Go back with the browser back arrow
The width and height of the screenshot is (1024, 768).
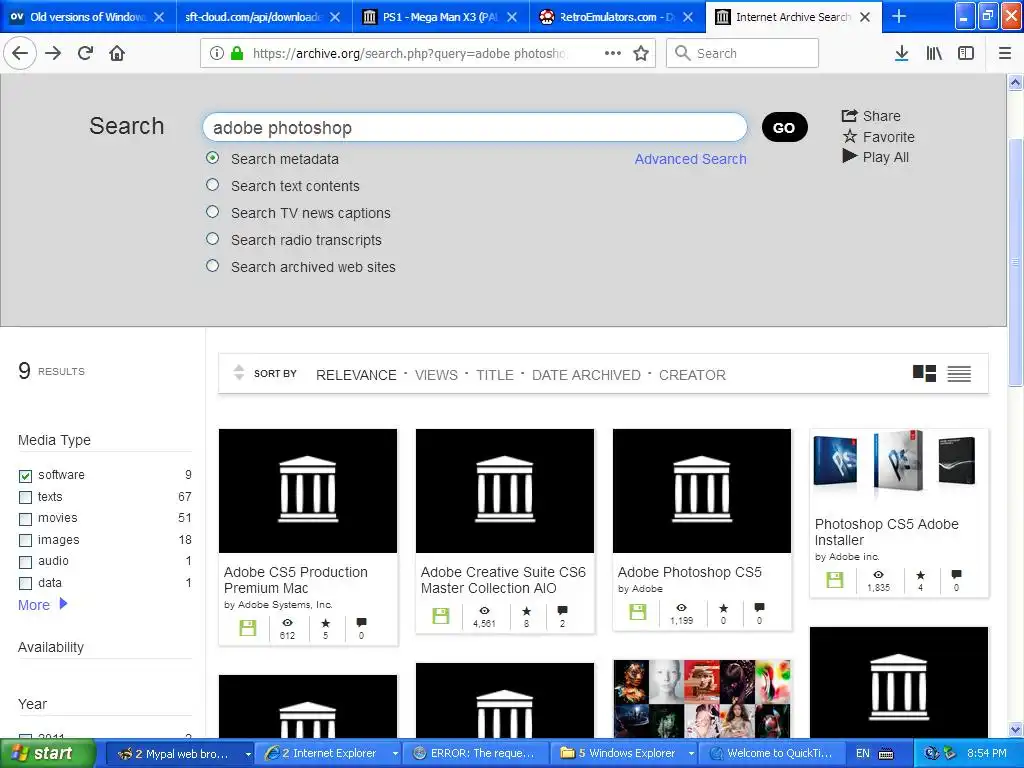pyautogui.click(x=20, y=53)
